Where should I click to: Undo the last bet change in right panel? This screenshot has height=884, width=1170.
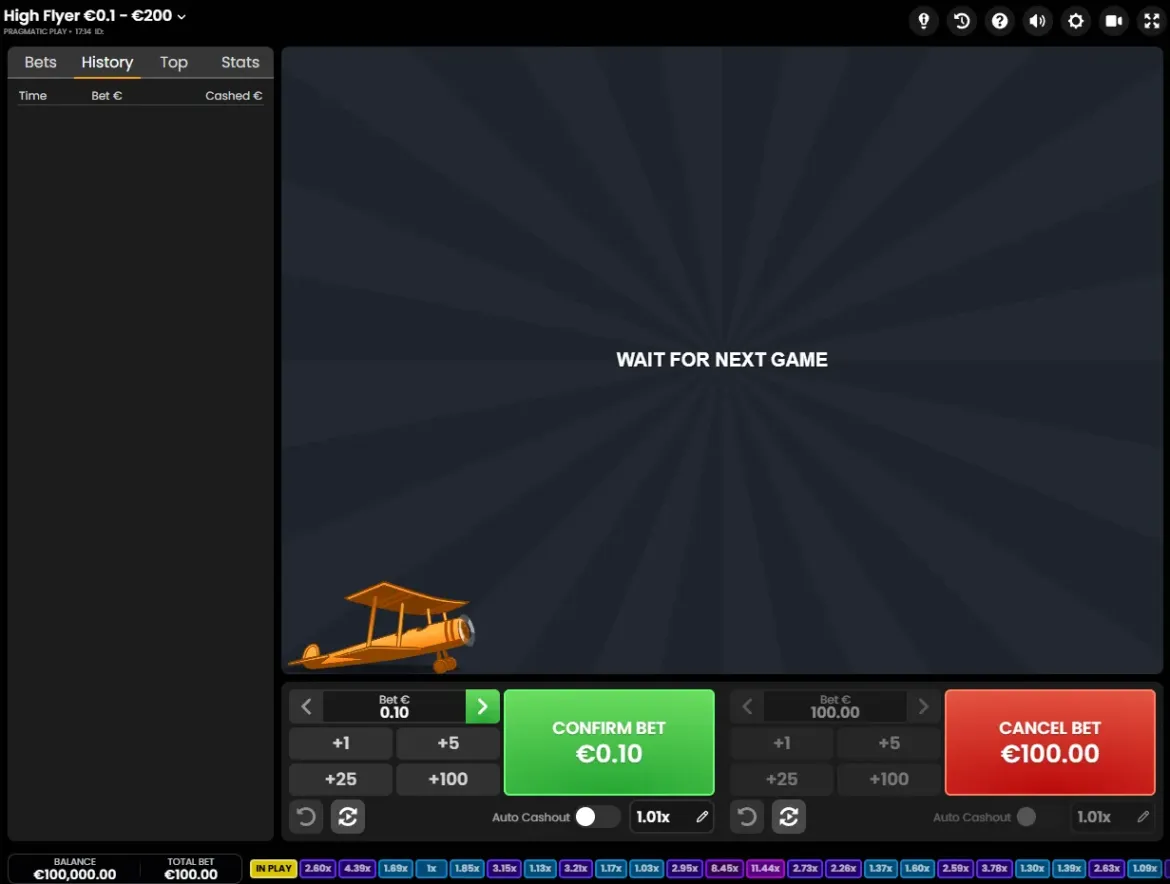(x=747, y=817)
